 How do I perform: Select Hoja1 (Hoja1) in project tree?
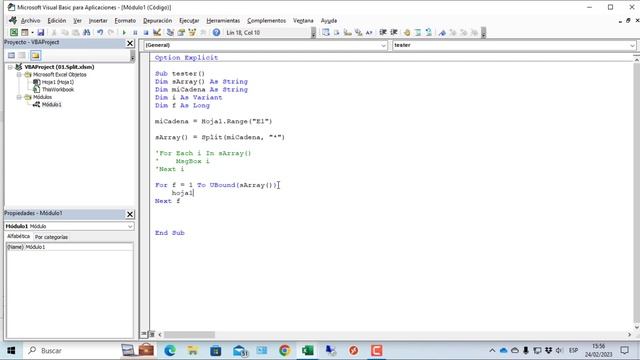(x=58, y=82)
